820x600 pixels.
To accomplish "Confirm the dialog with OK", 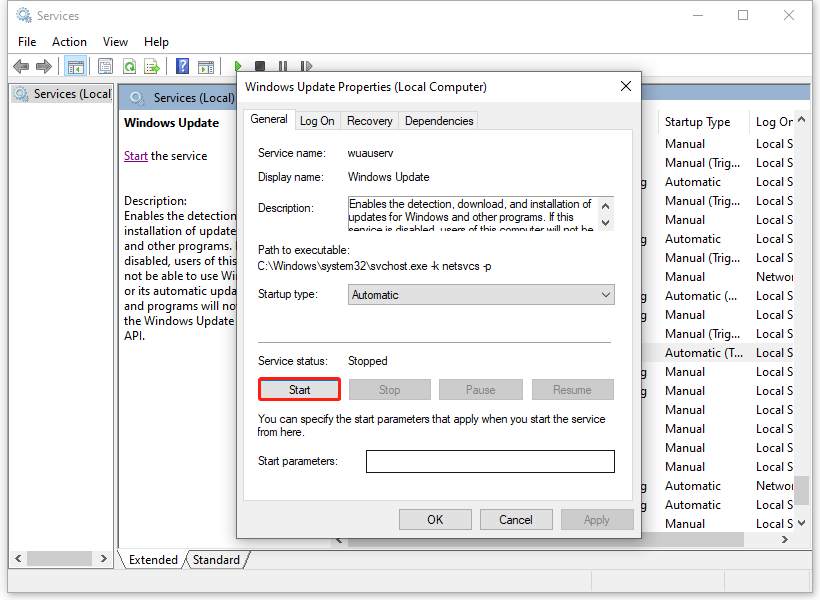I will coord(435,519).
